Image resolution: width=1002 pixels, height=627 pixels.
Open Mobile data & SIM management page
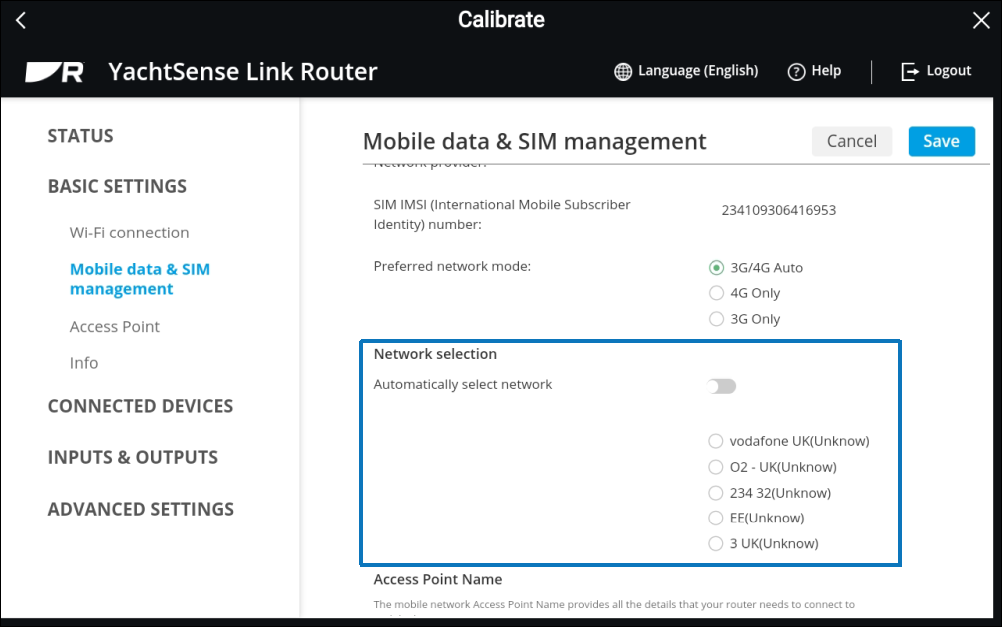tap(139, 279)
